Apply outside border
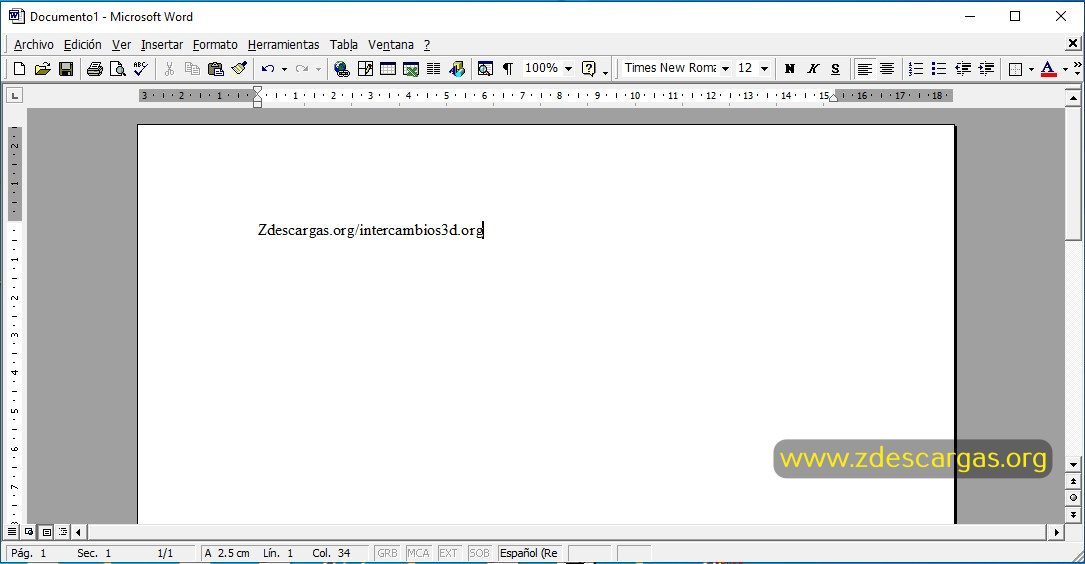Image resolution: width=1085 pixels, height=564 pixels. [1016, 69]
